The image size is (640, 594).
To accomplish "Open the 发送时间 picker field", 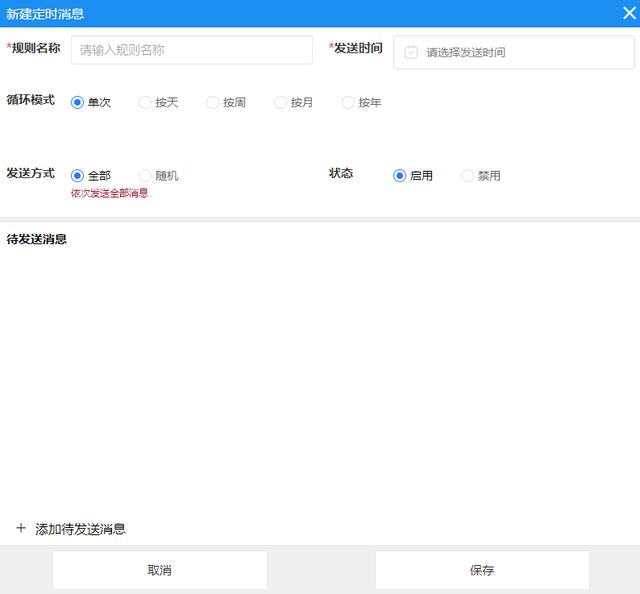I will tap(514, 52).
